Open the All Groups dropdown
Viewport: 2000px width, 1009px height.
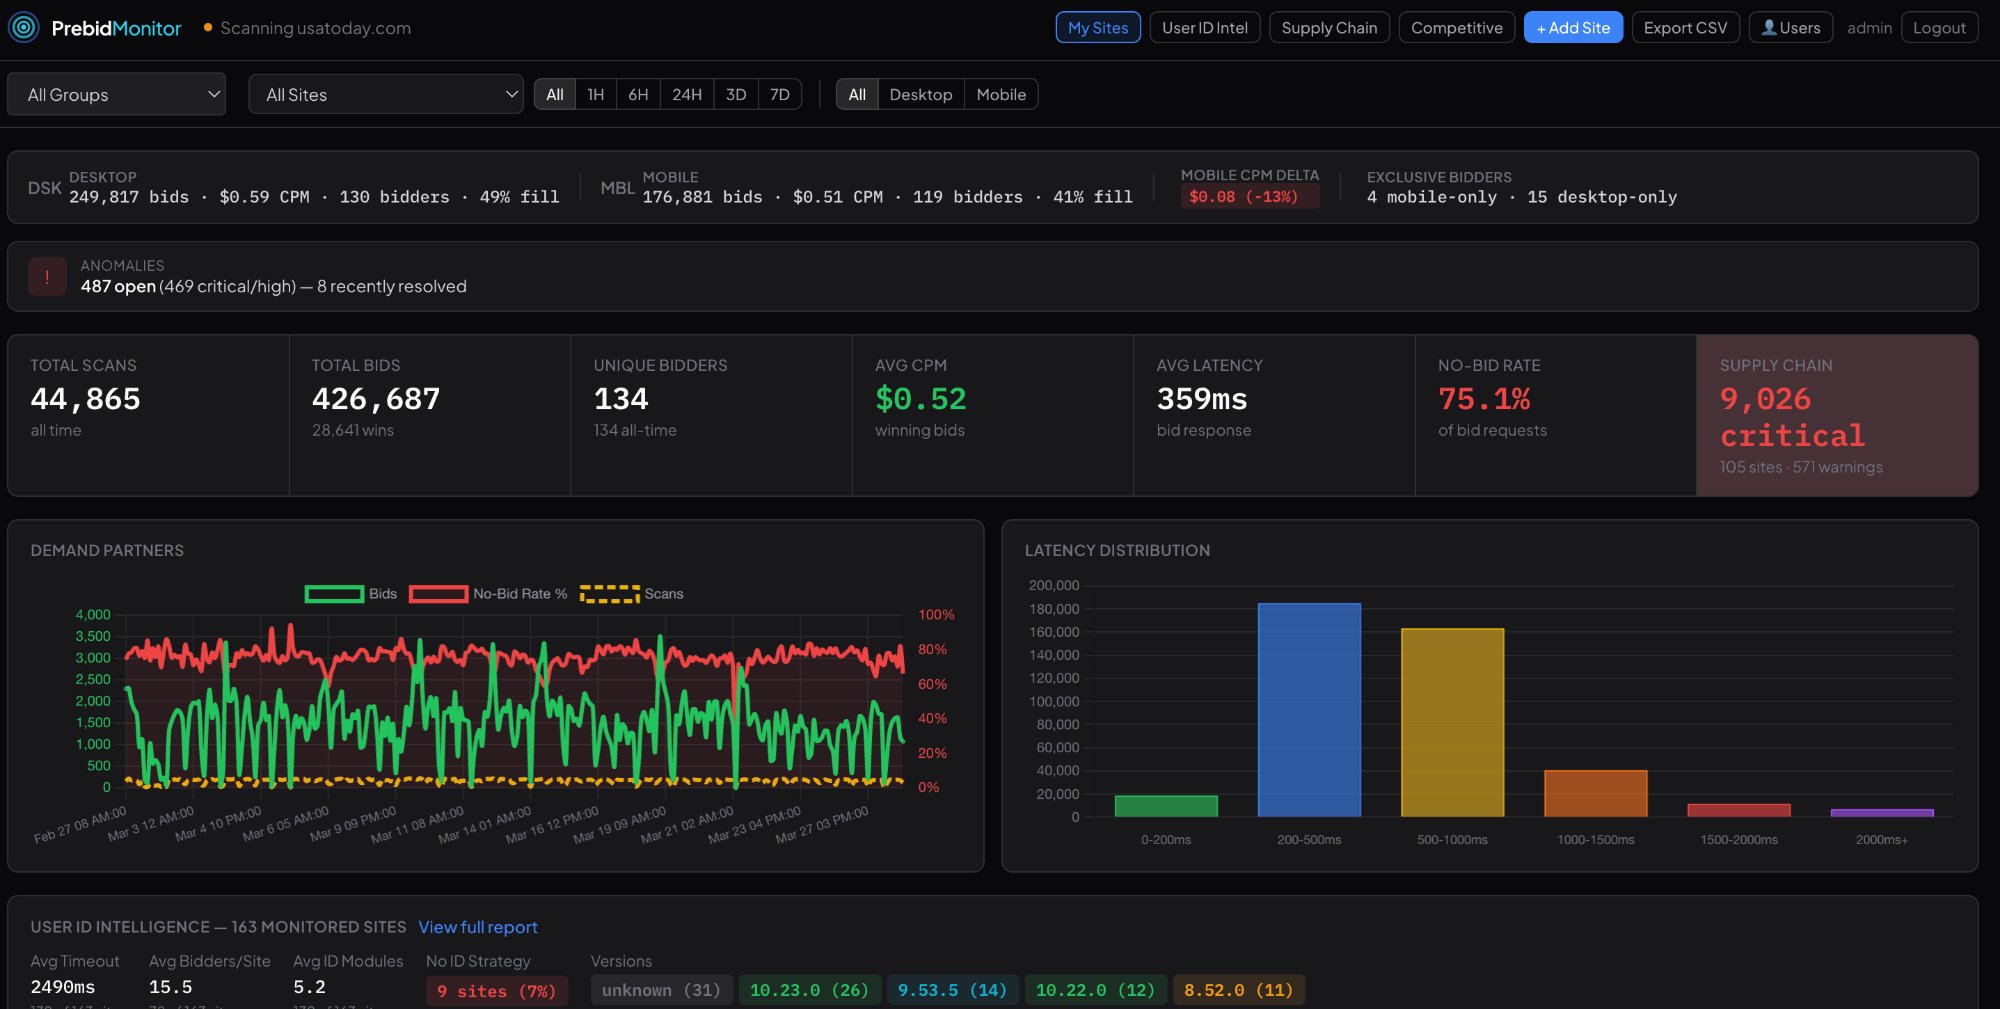tap(116, 94)
